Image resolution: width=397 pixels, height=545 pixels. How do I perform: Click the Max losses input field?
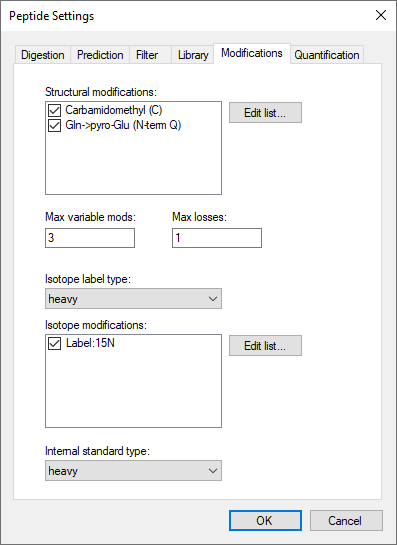217,238
